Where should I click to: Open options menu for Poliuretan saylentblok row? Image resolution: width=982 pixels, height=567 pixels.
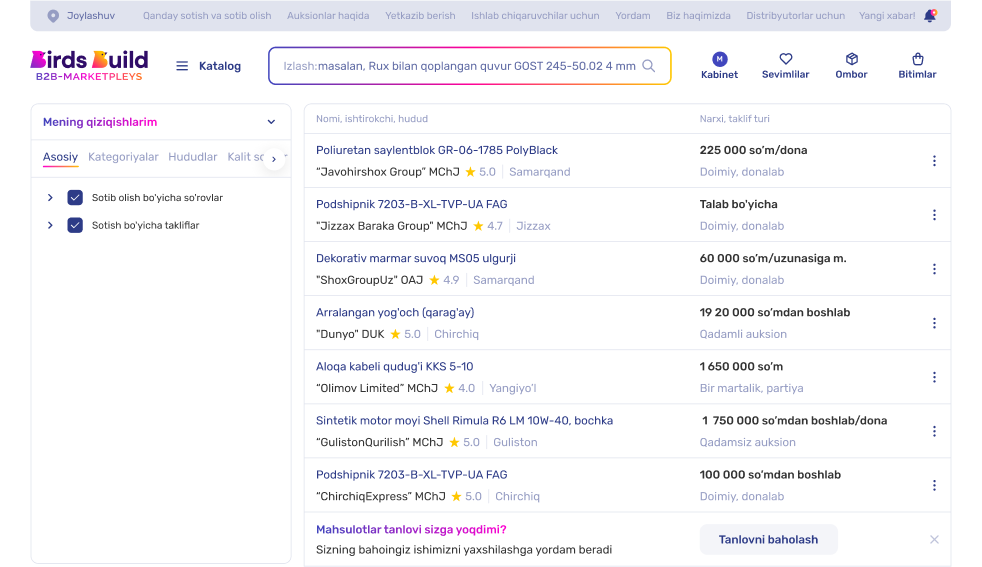(934, 161)
